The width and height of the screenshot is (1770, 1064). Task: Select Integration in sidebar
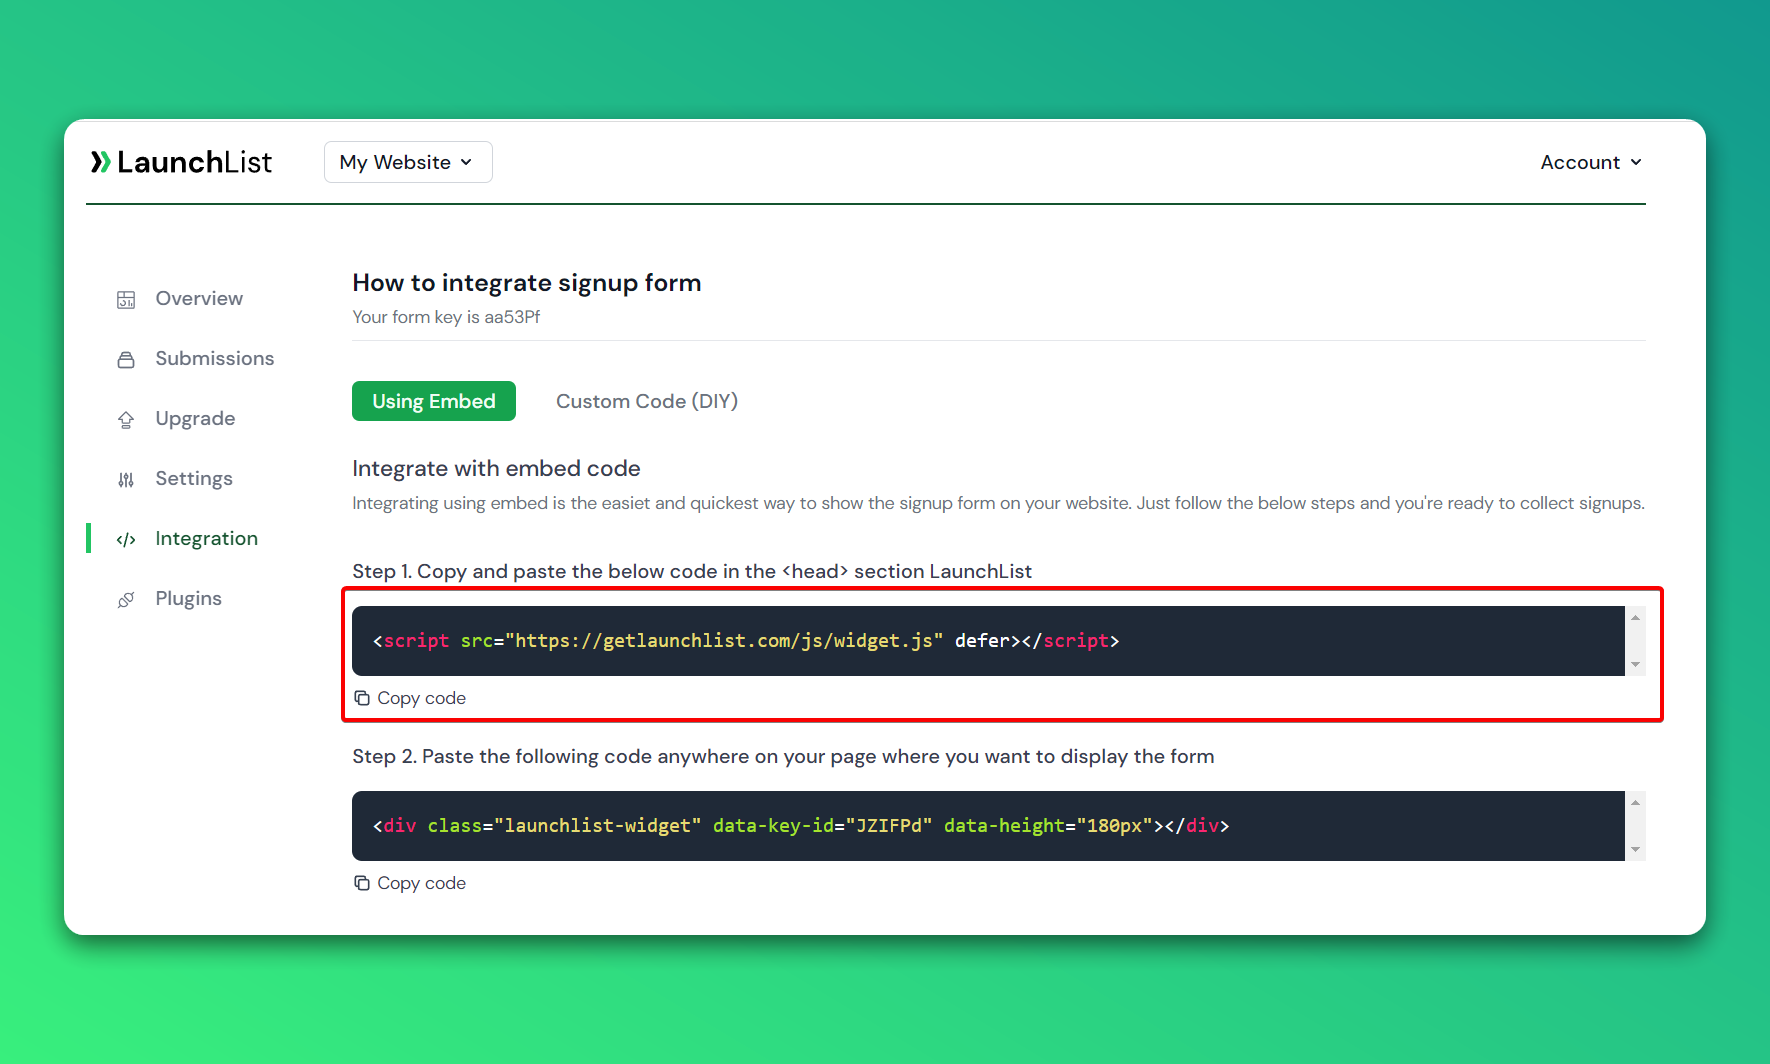(207, 538)
